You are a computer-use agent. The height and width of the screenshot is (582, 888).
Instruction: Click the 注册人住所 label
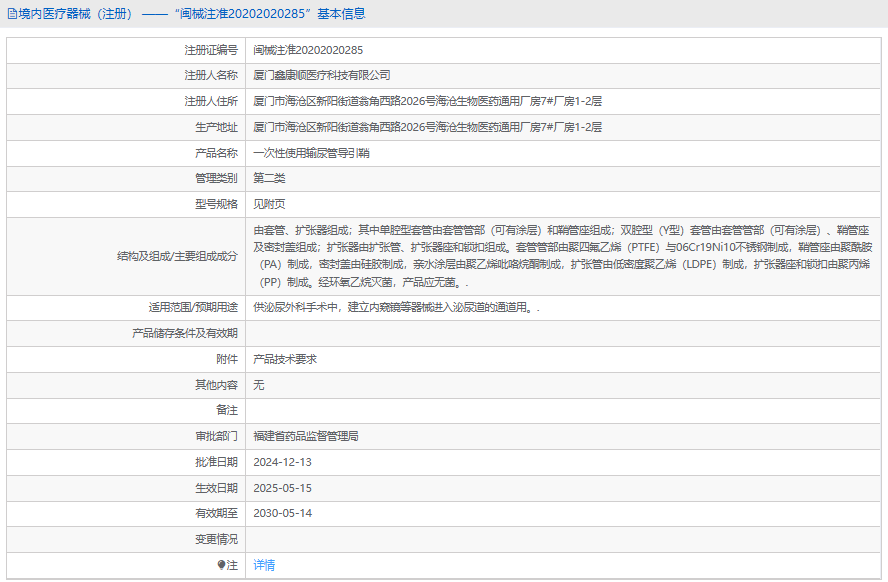pos(211,101)
